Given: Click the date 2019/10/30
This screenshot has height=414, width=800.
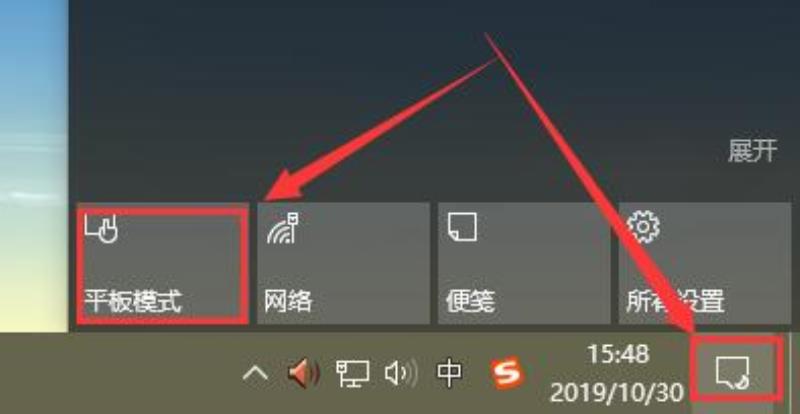Looking at the screenshot, I should click(617, 392).
